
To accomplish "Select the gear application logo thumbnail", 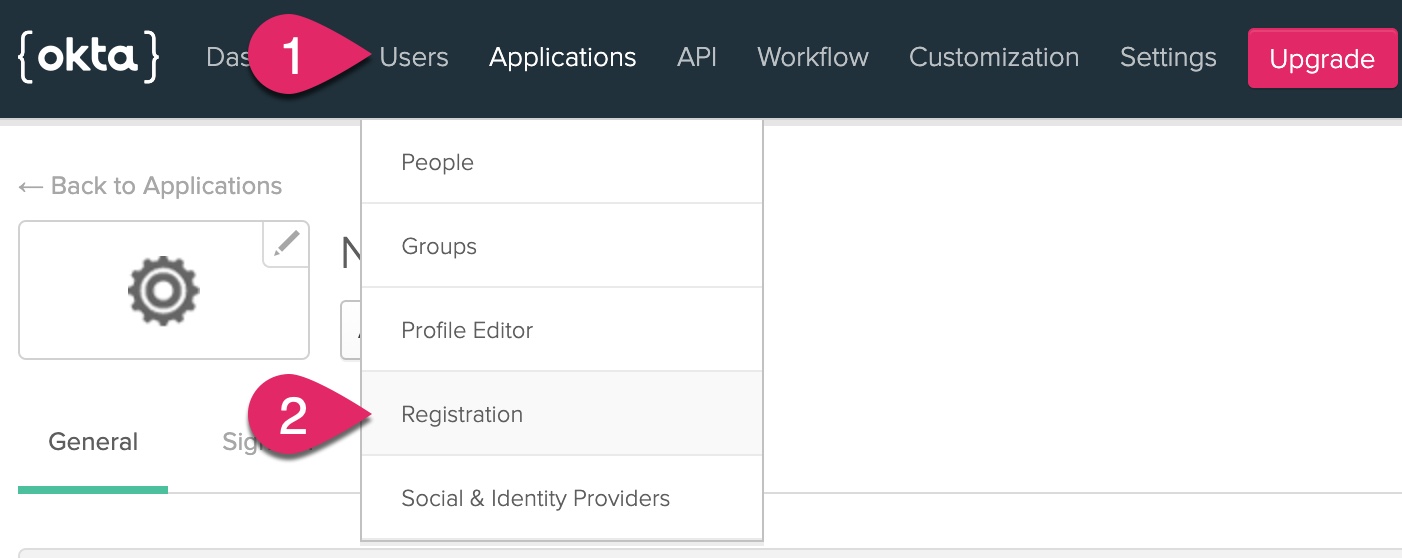I will coord(163,290).
